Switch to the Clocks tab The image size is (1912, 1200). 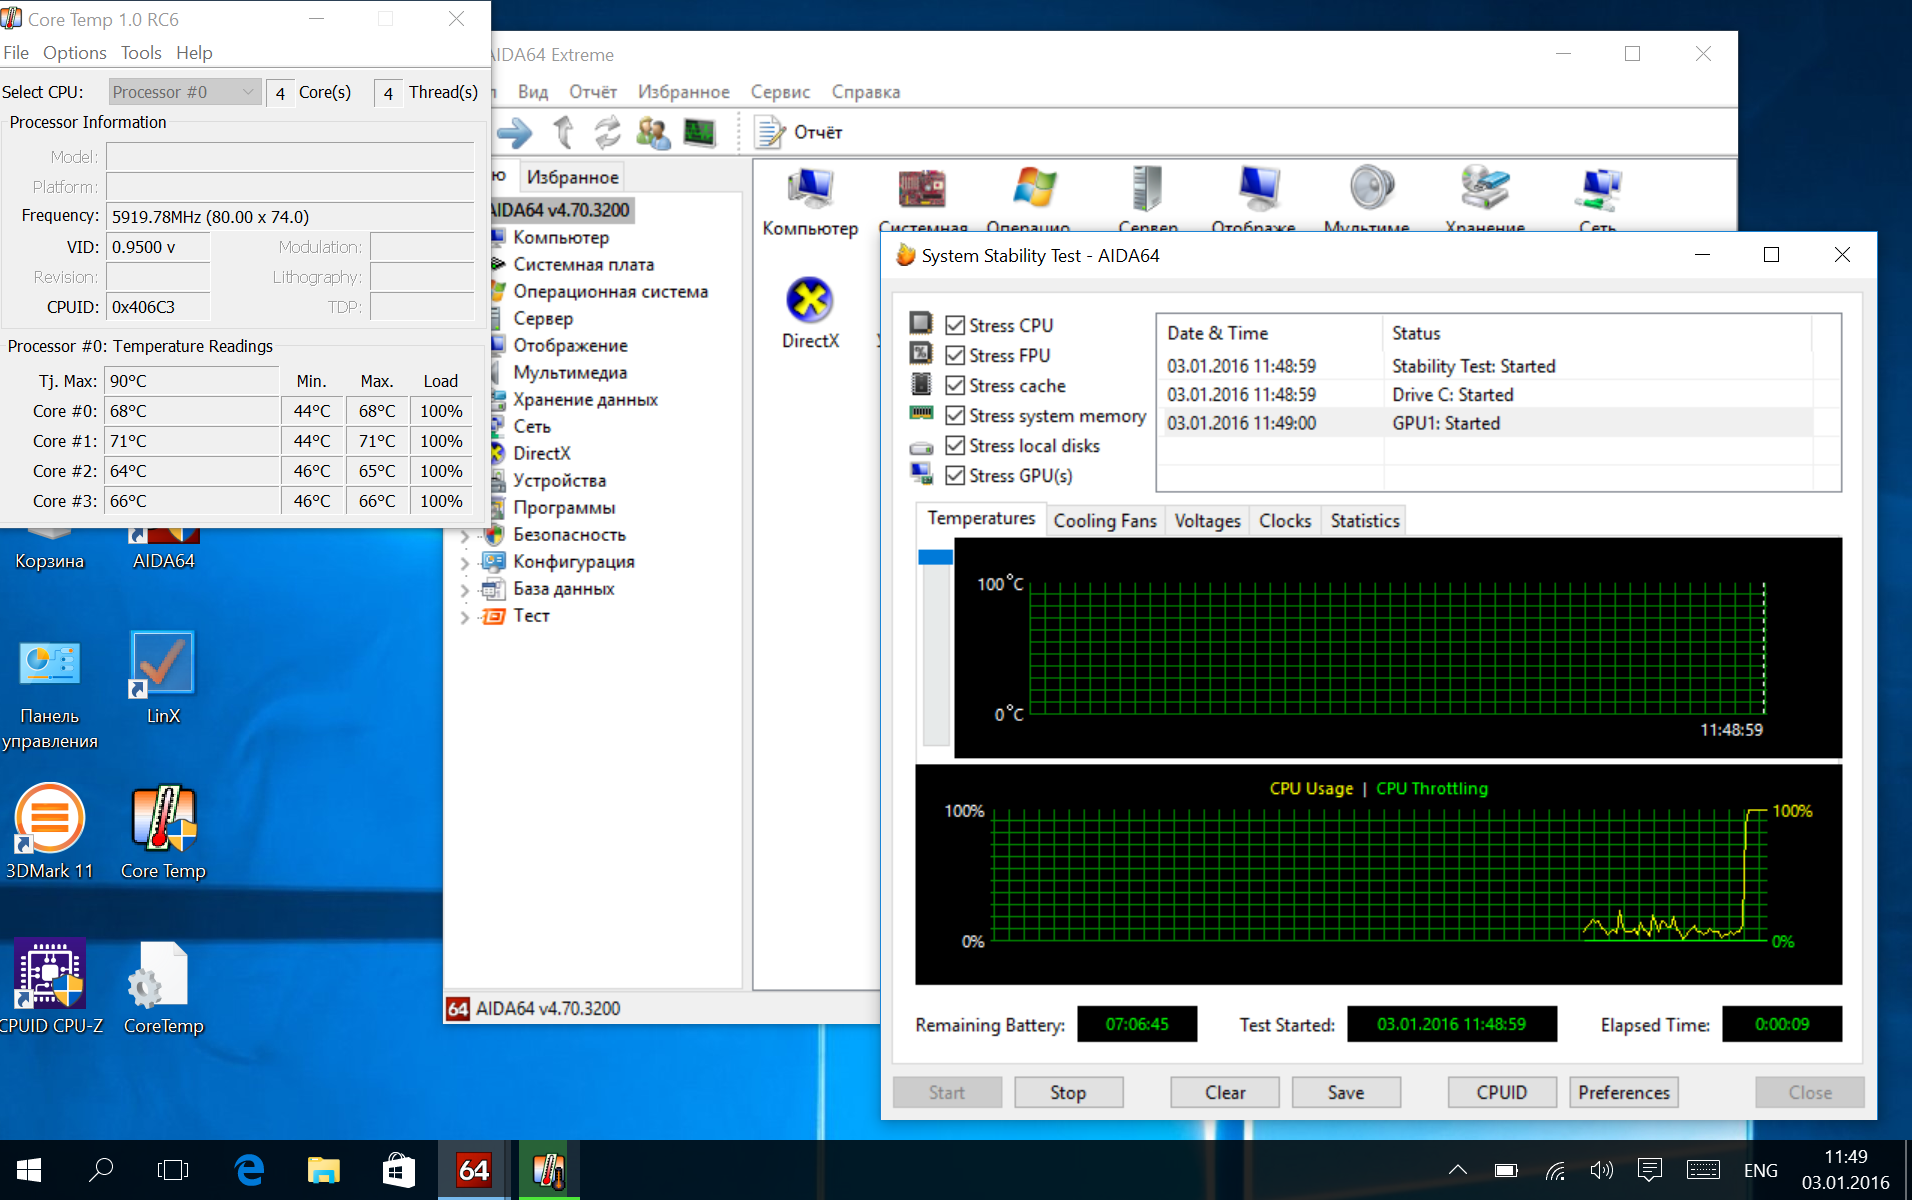click(x=1285, y=521)
